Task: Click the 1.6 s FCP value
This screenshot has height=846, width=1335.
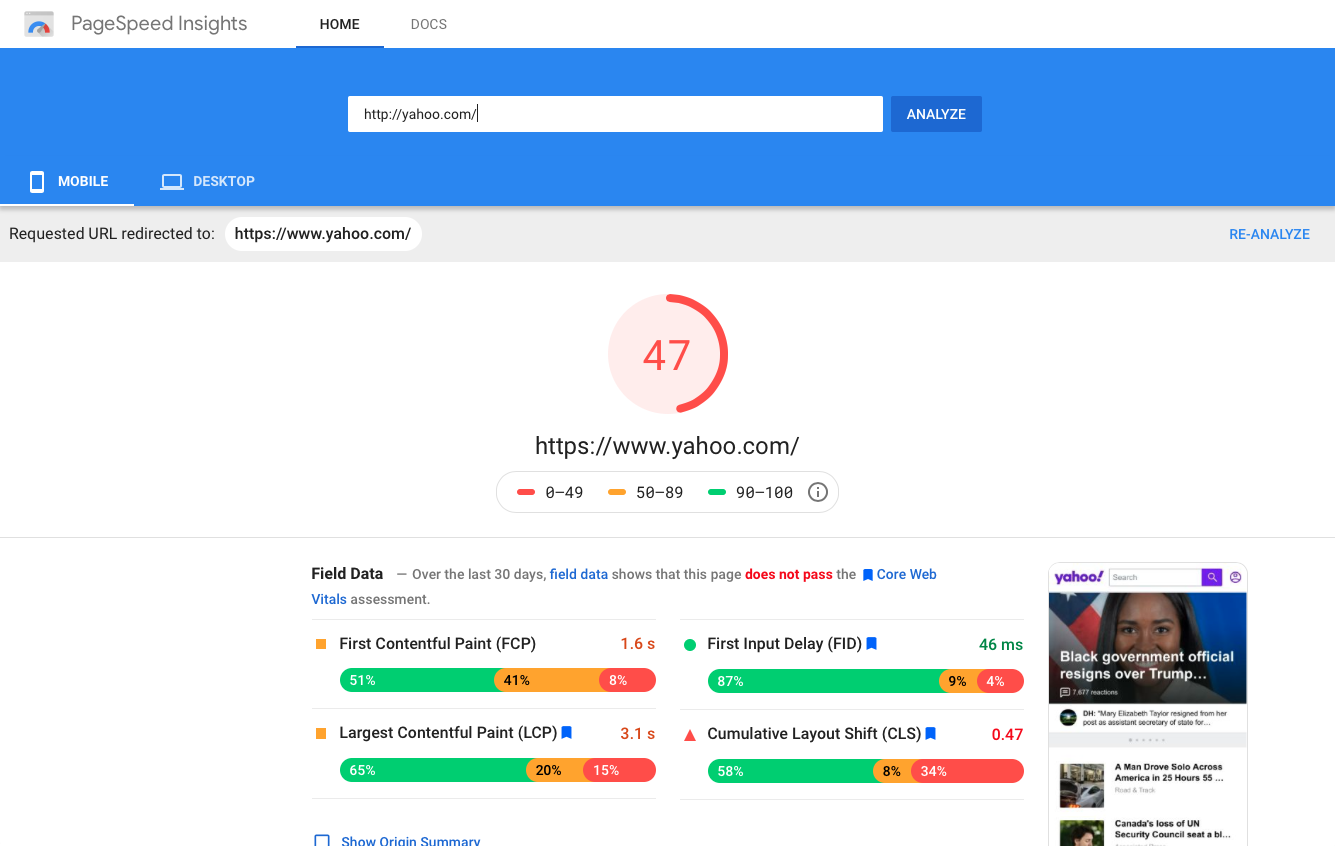Action: [638, 644]
